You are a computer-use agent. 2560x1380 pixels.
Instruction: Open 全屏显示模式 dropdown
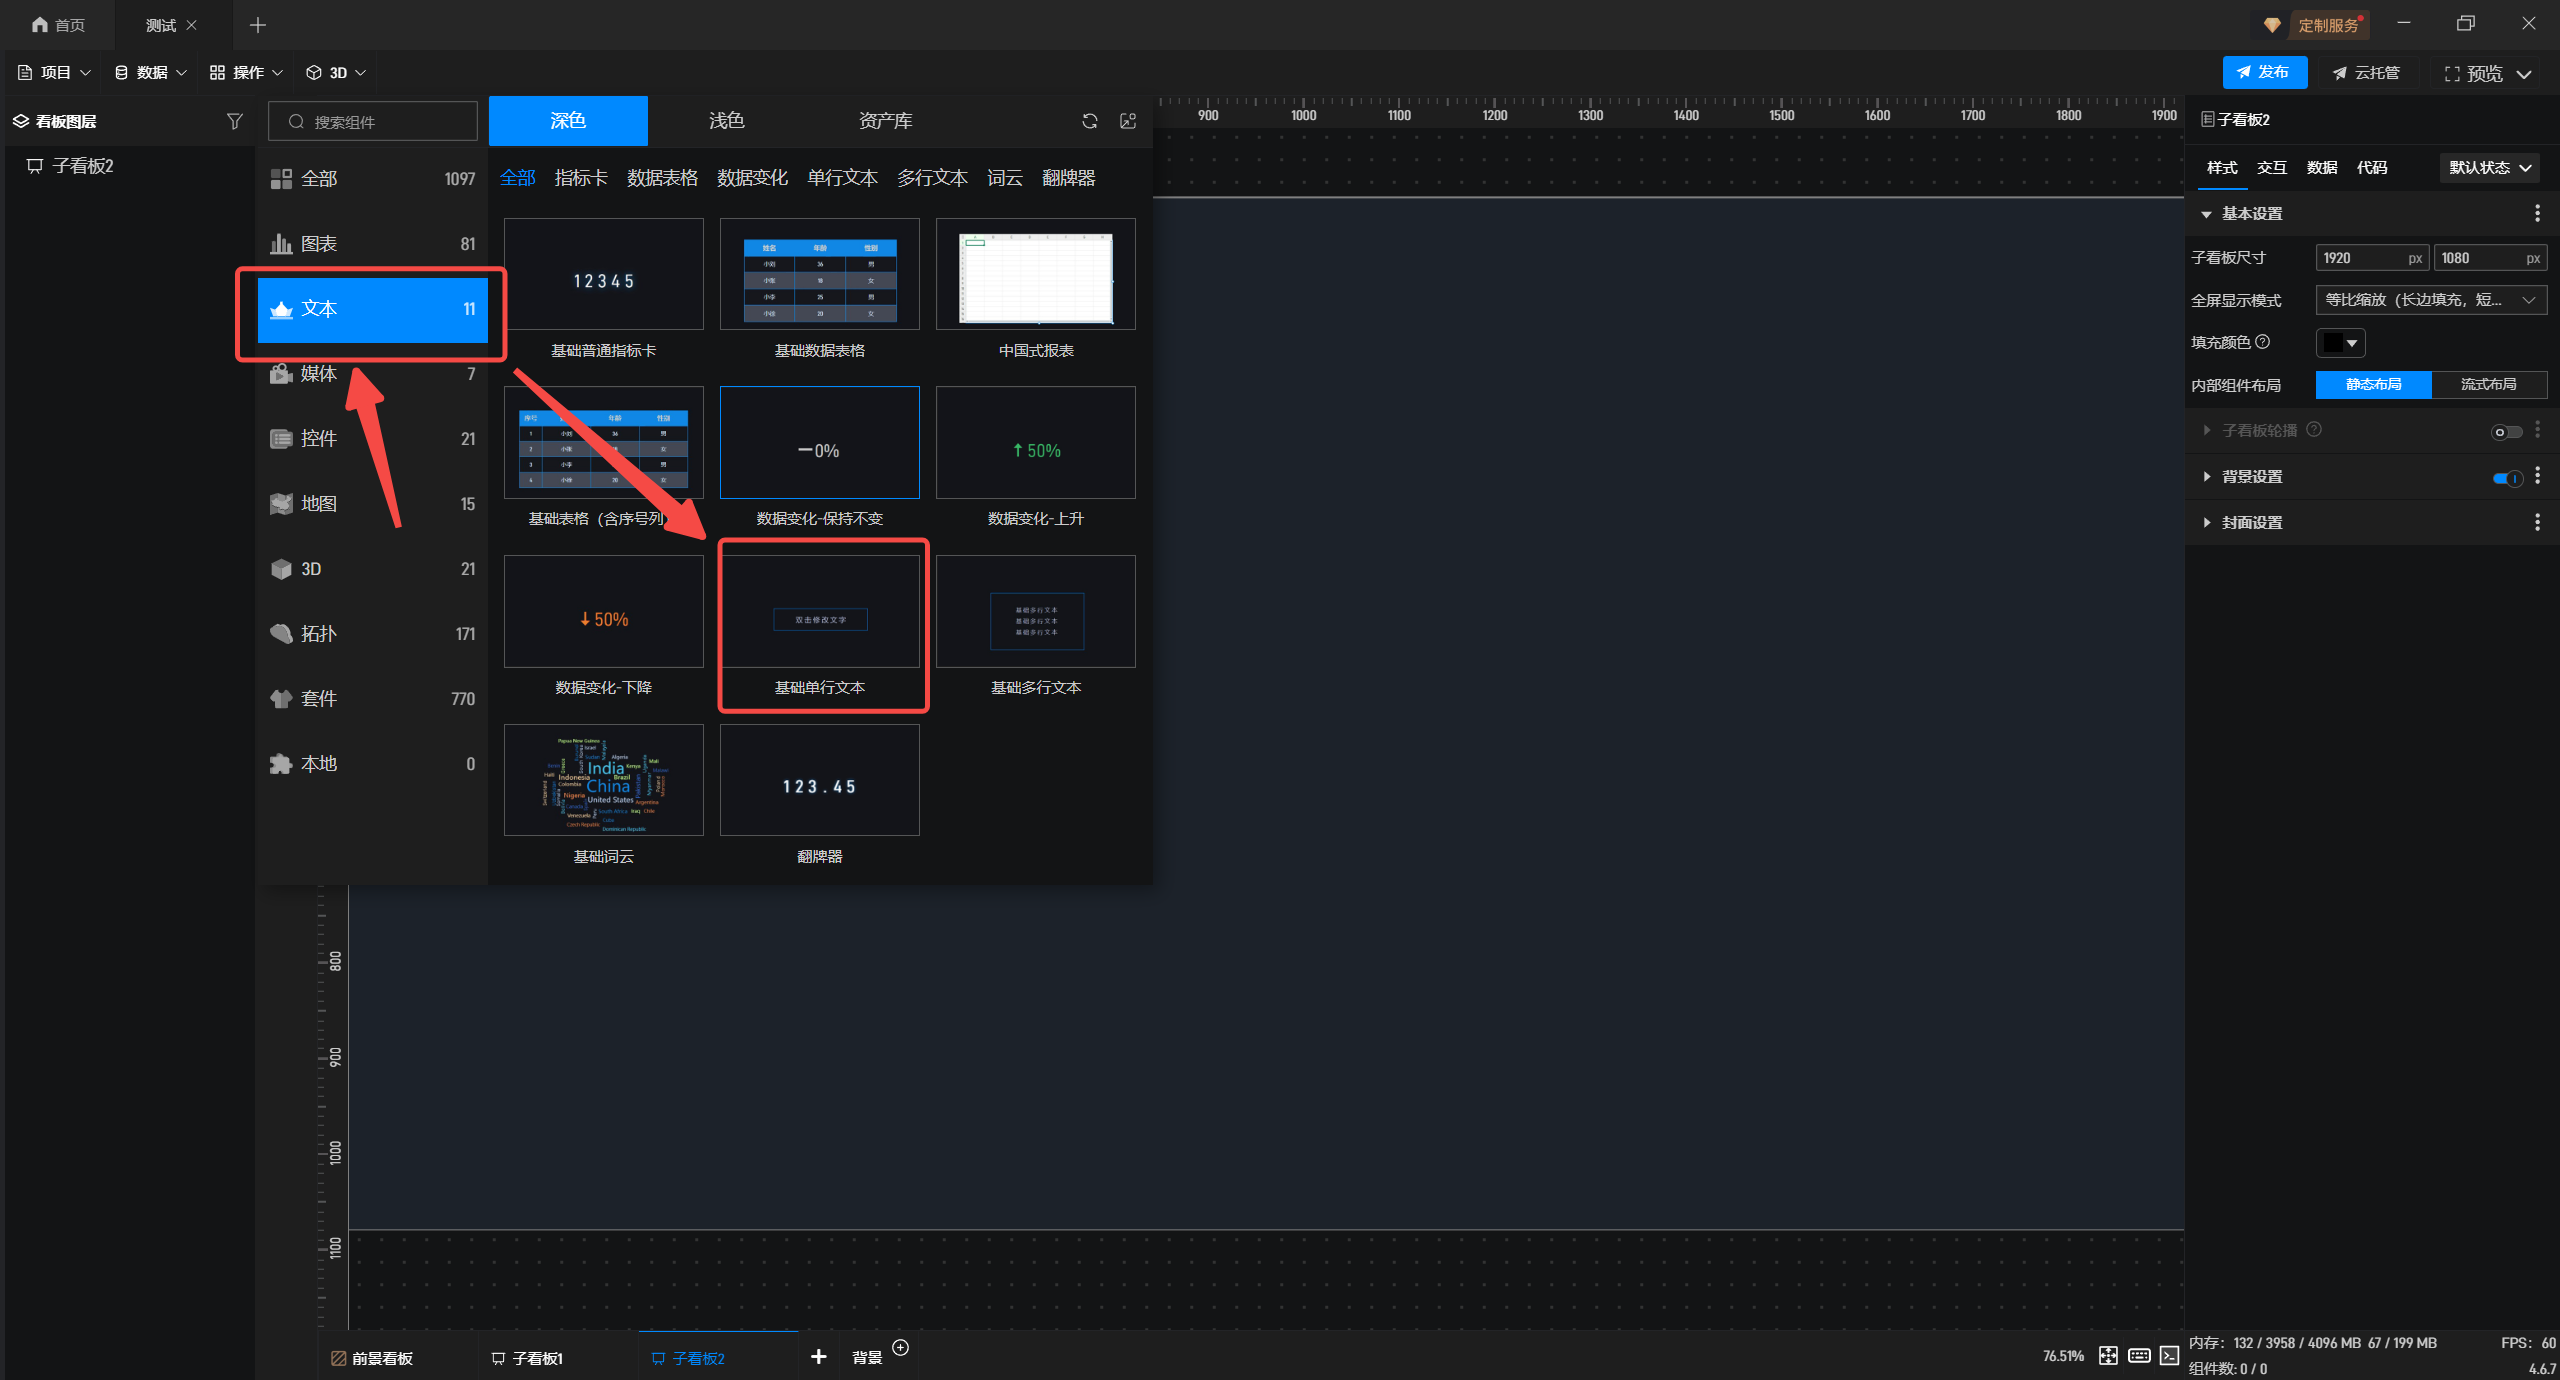[2430, 300]
